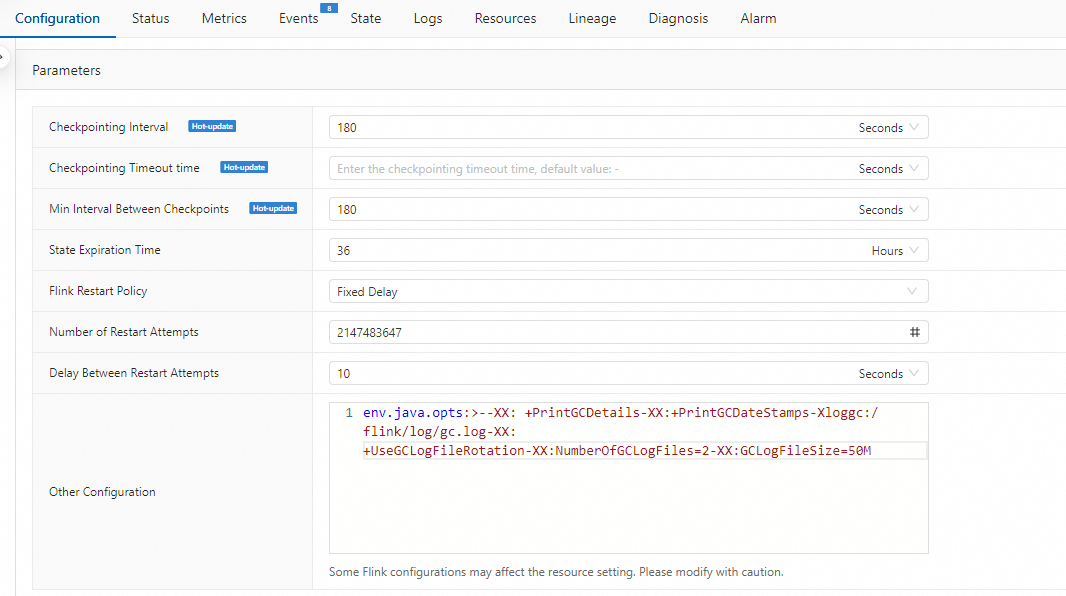1066x596 pixels.
Task: Focus the Checkpointing Timeout time input field
Action: (590, 169)
